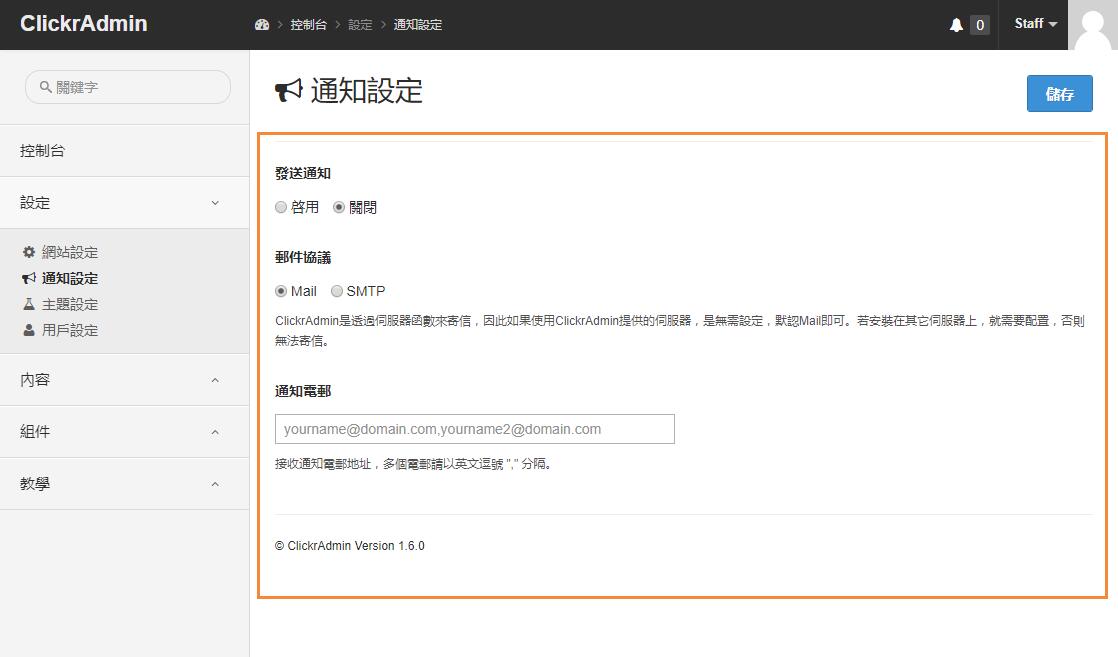This screenshot has height=657, width=1118.
Task: Collapse the 設定 sidebar section chevron
Action: 215,203
